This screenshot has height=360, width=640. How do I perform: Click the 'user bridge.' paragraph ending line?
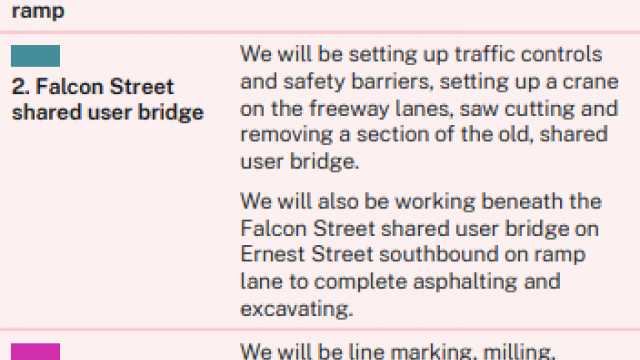coord(300,162)
